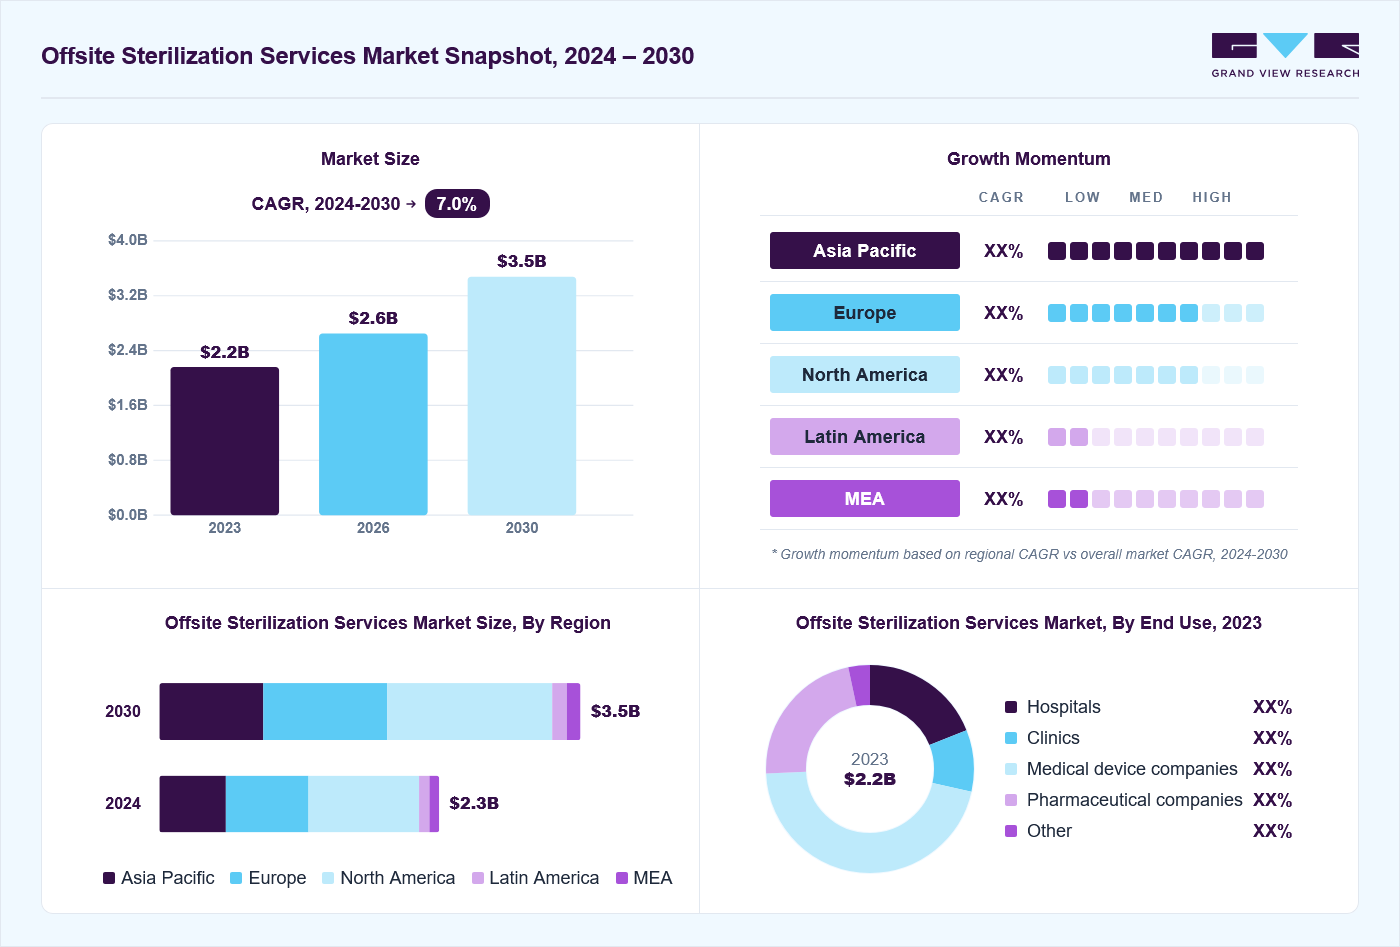The image size is (1400, 947).
Task: Click the 'Medical device companies' legend text
Action: pyautogui.click(x=1132, y=769)
